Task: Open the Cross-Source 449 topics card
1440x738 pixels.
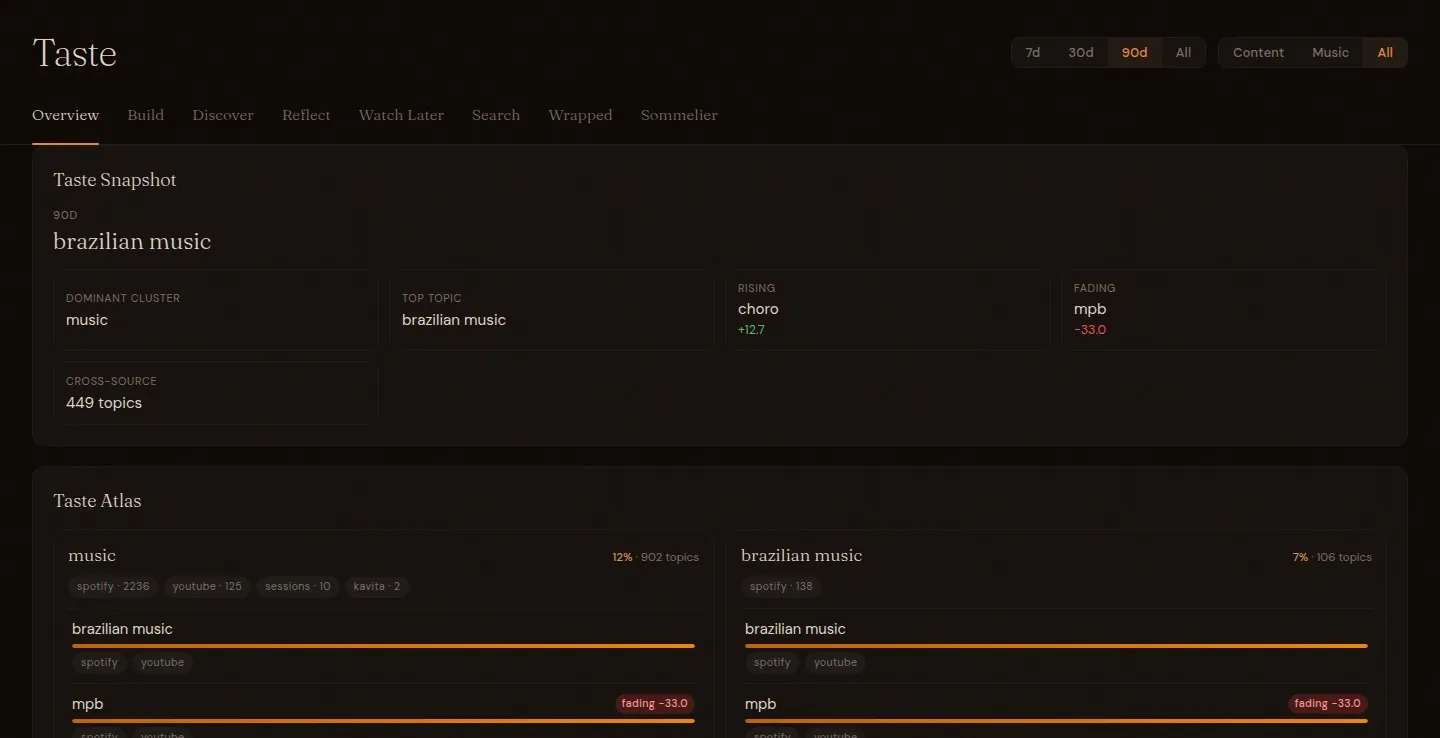Action: coord(216,393)
